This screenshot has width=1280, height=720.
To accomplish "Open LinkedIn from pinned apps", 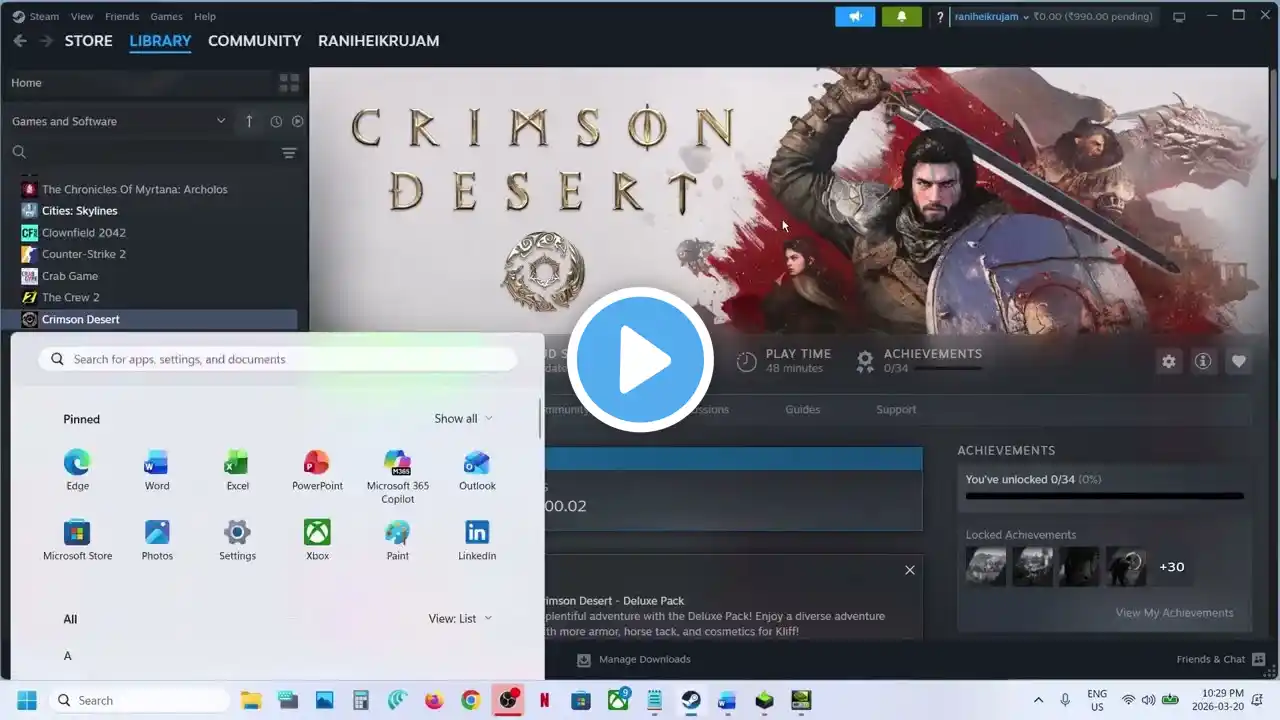I will tap(477, 540).
